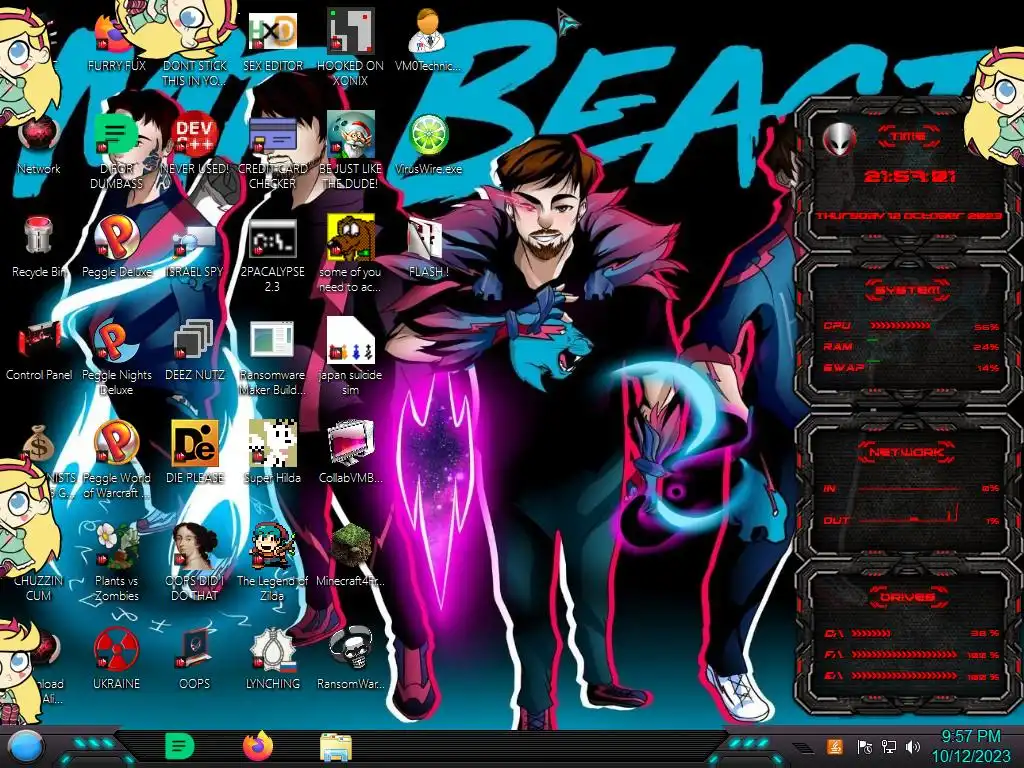Click the SWAP 14% value
This screenshot has height=768, width=1024.
(x=989, y=368)
